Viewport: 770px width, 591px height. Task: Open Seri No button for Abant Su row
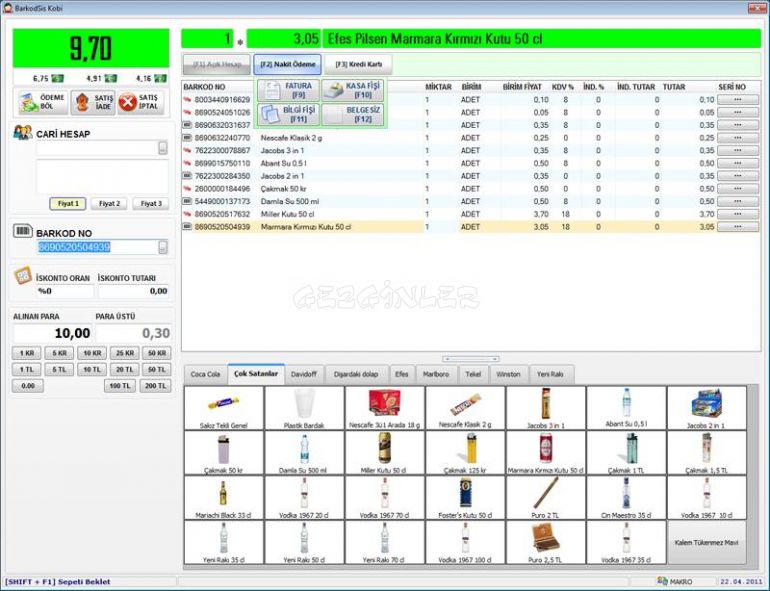(738, 163)
